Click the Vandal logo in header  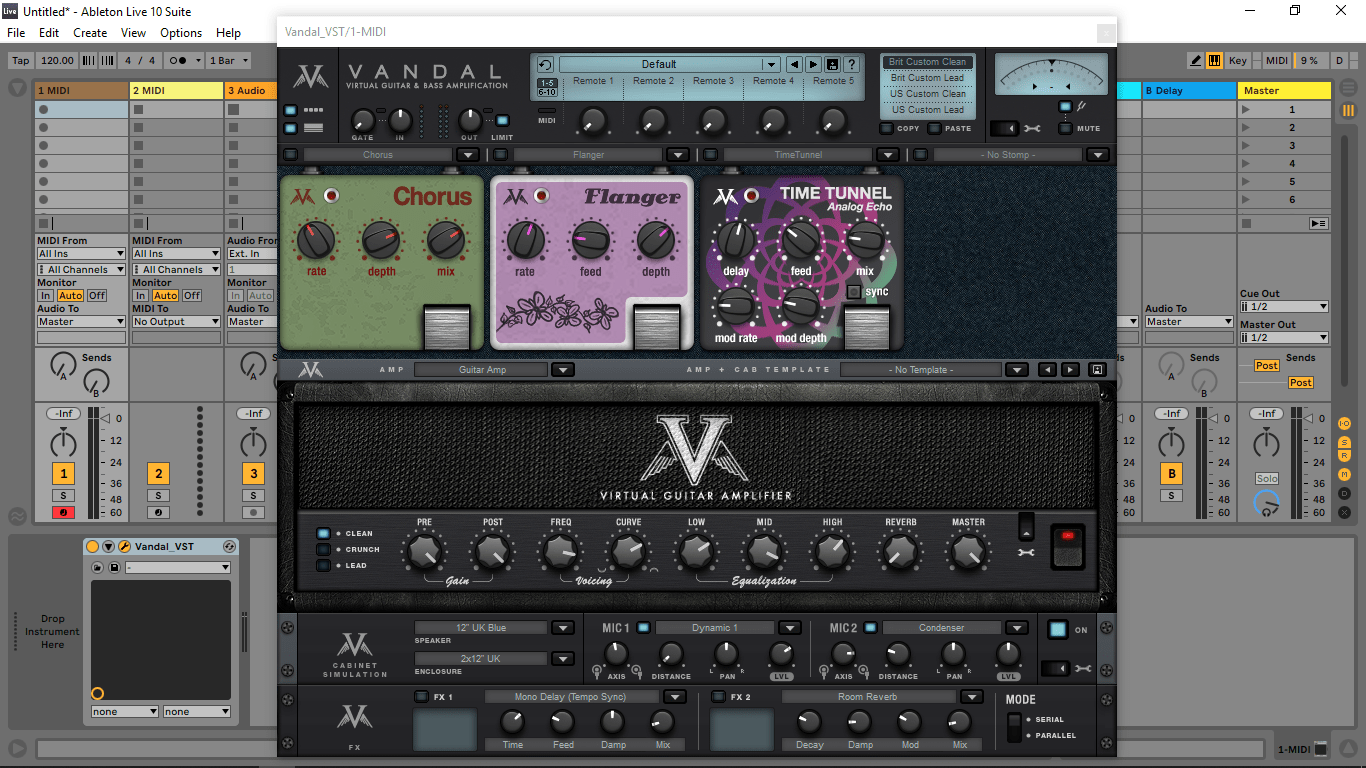click(x=311, y=77)
